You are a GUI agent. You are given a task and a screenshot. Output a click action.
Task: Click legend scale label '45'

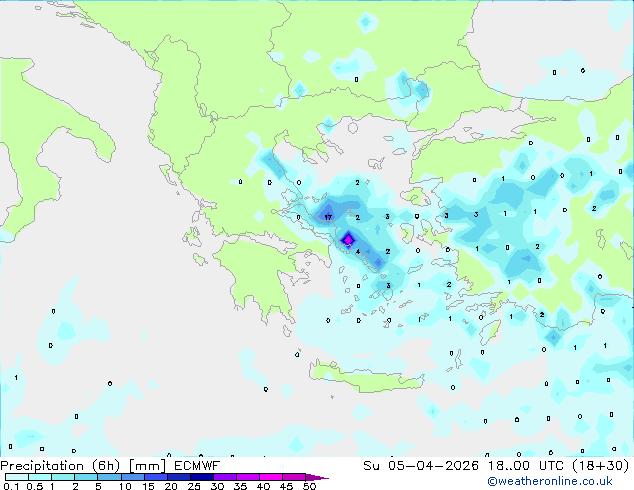(x=287, y=486)
